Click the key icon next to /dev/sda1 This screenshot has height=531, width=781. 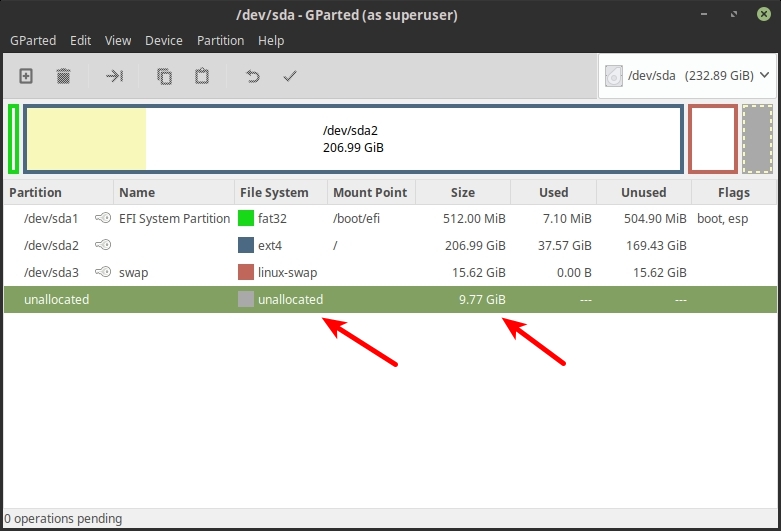coord(103,218)
